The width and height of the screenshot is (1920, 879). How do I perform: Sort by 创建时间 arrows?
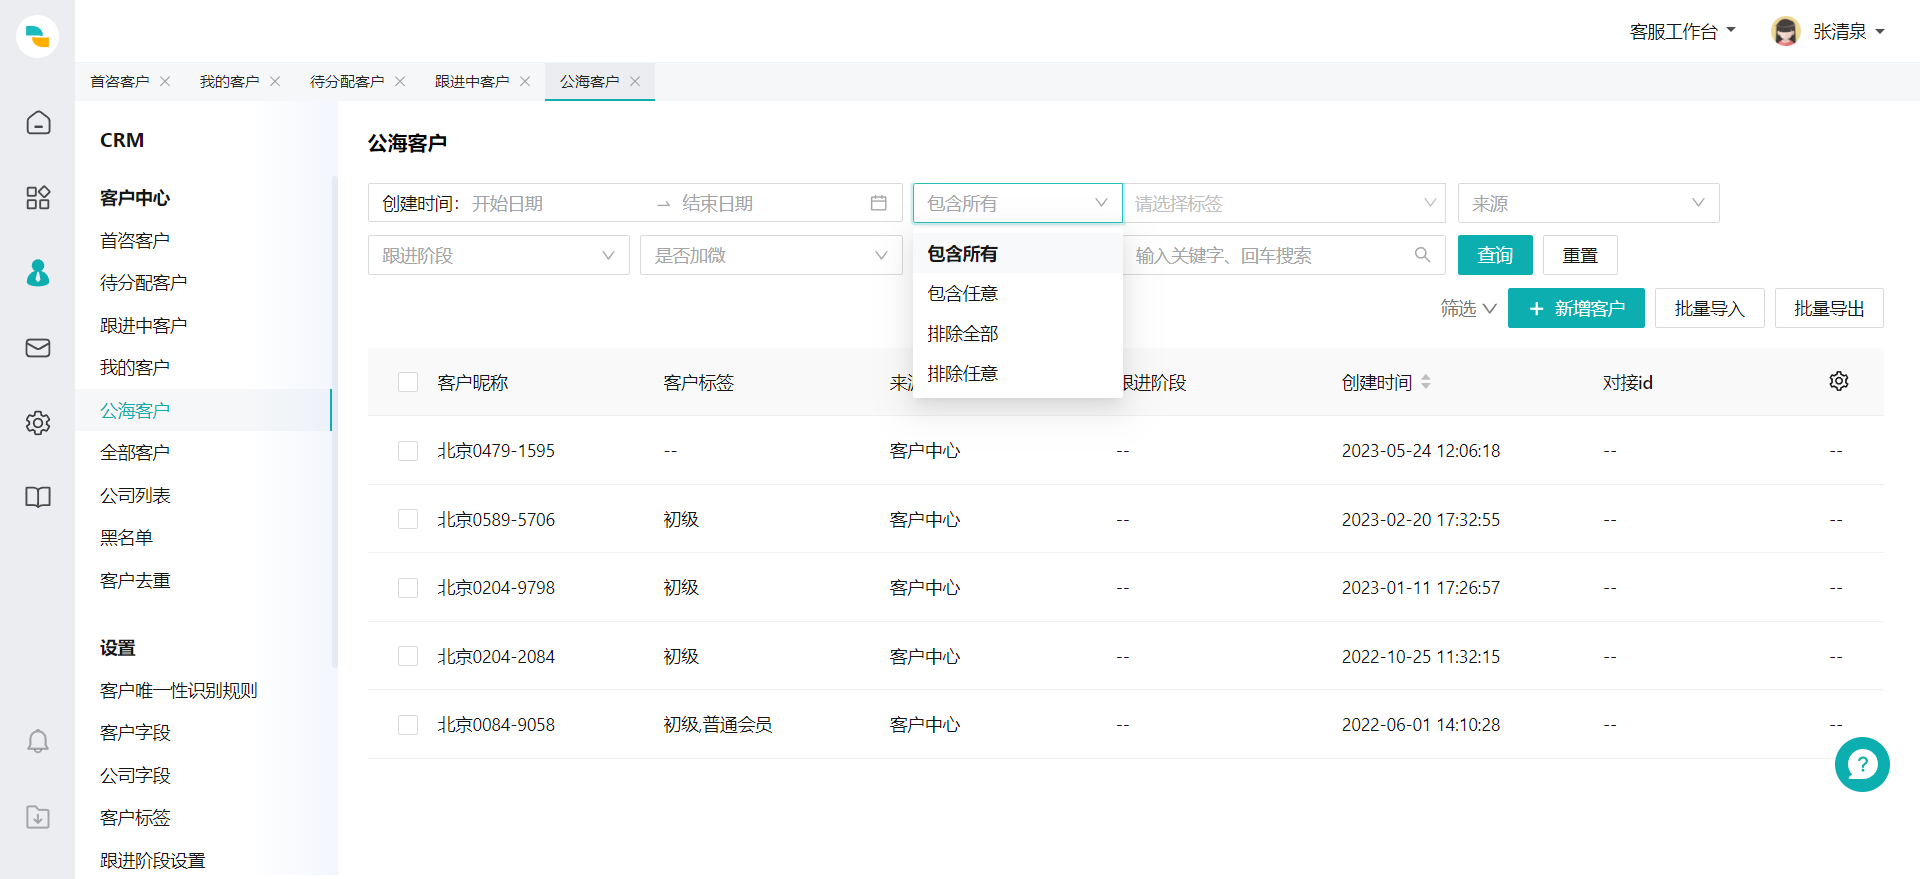(x=1426, y=382)
